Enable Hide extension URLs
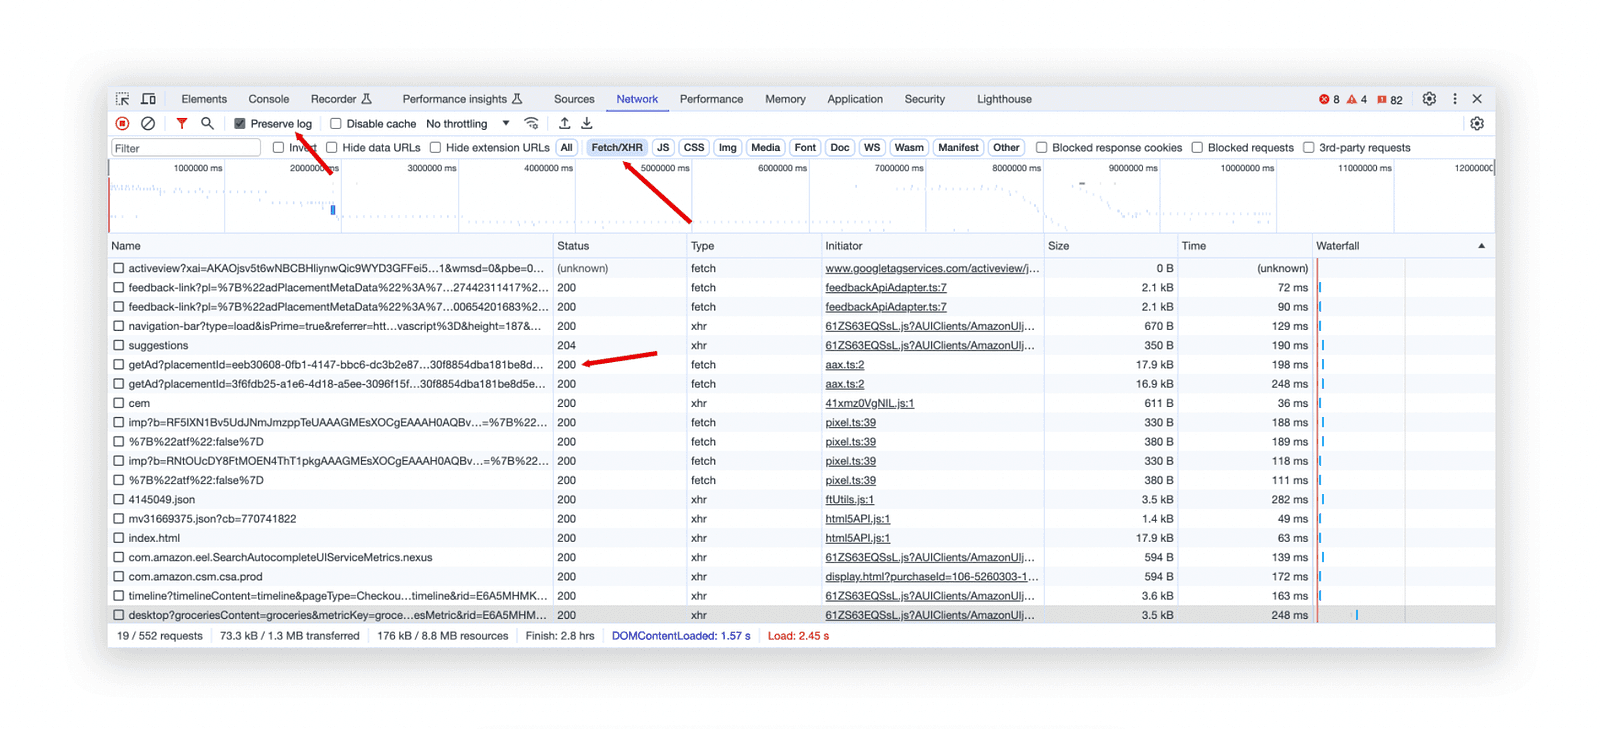 click(436, 148)
